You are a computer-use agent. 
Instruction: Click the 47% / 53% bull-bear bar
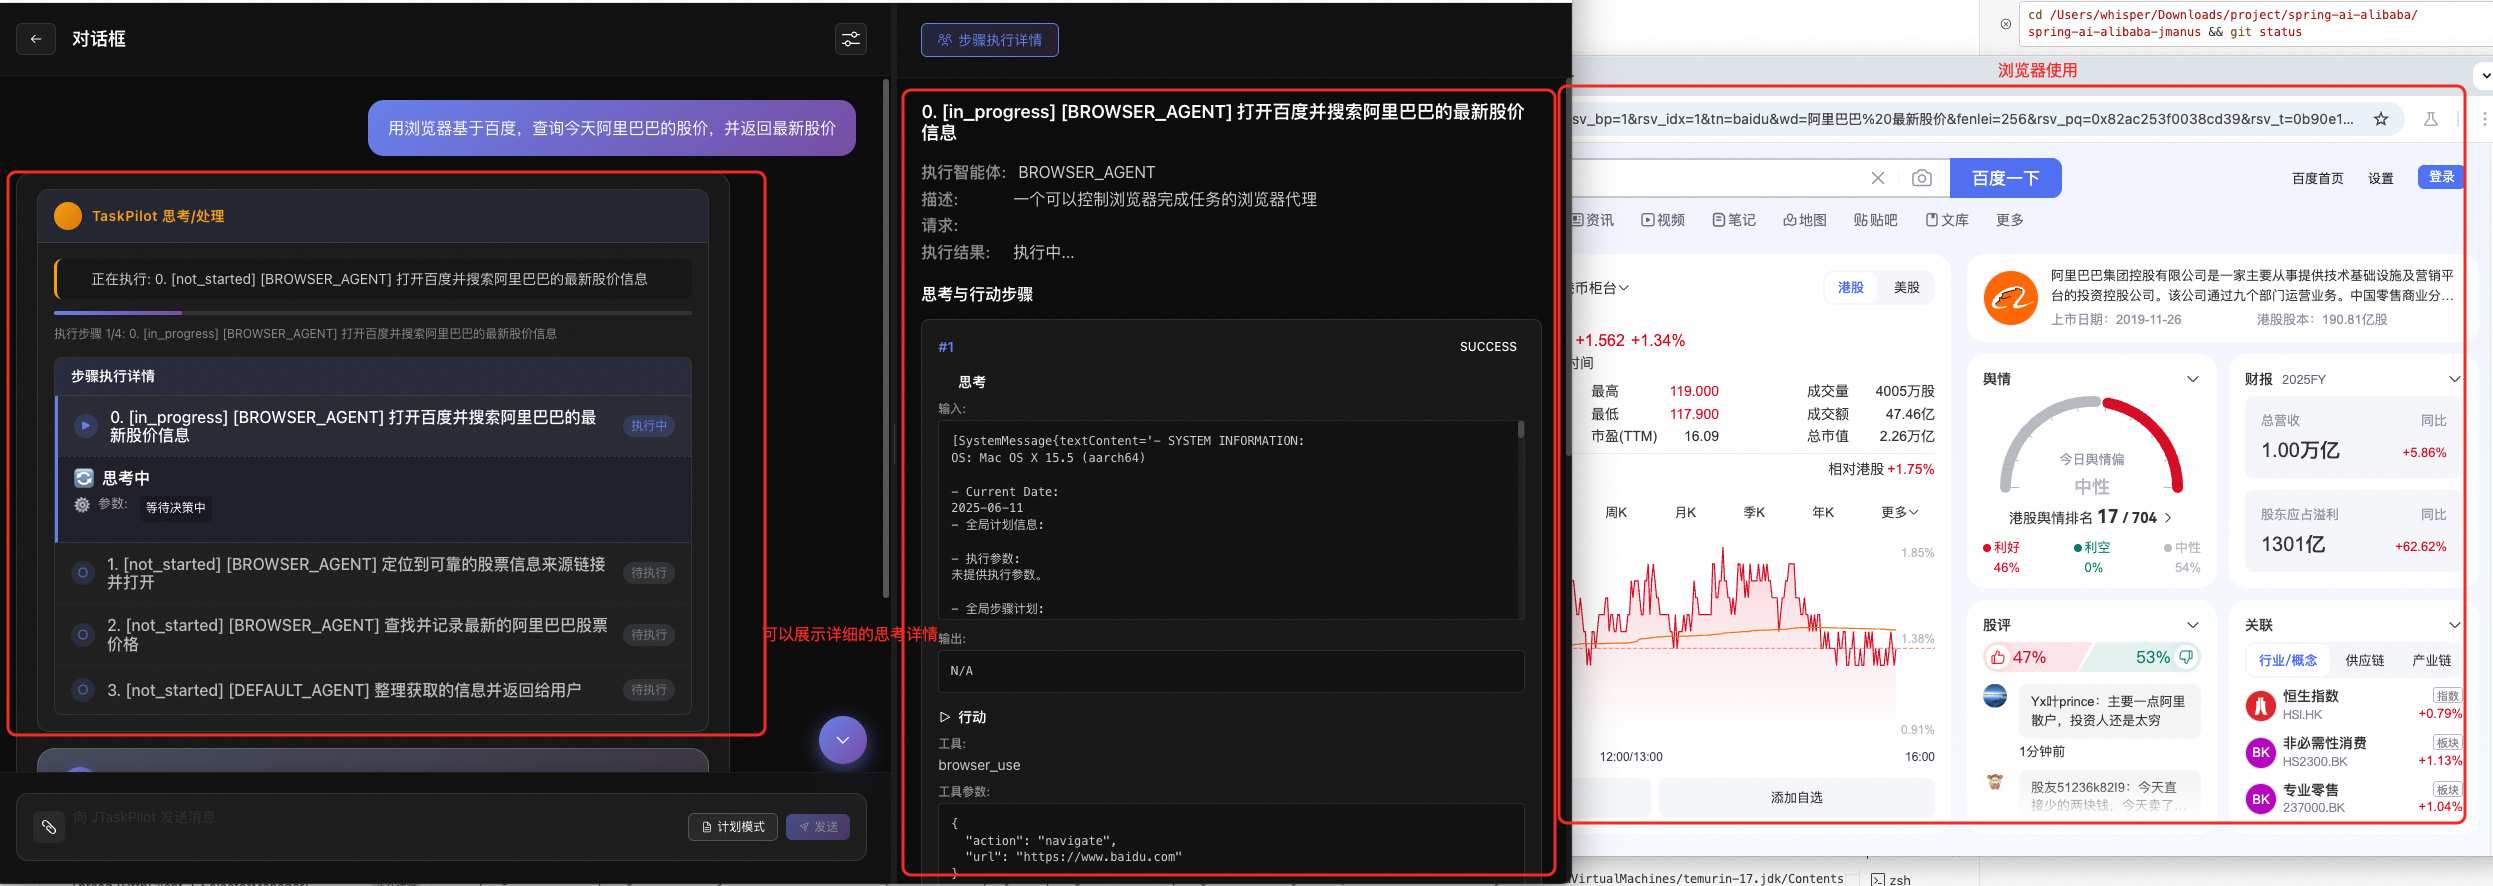pyautogui.click(x=2091, y=657)
